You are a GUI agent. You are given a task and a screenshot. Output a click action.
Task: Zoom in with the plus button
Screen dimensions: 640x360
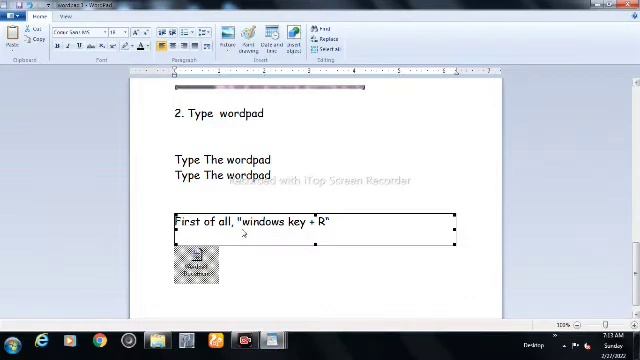point(634,325)
